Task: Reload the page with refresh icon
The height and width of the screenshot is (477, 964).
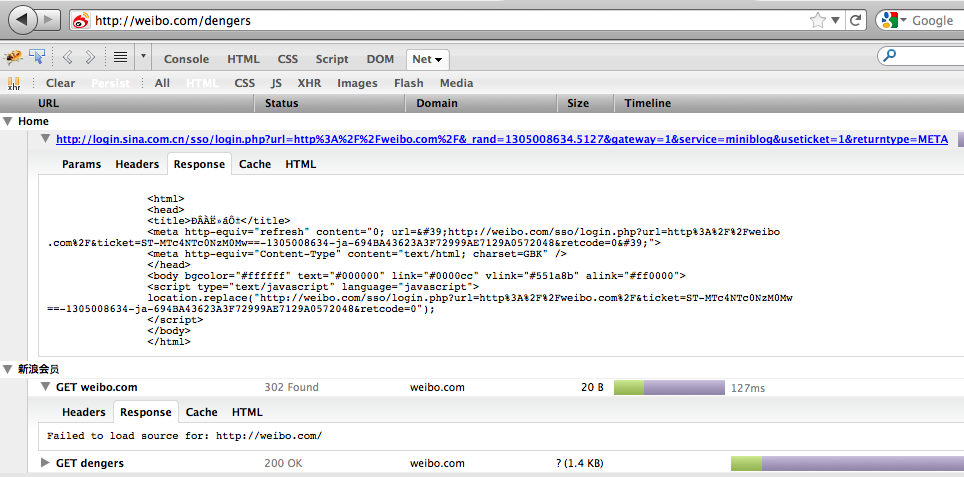Action: pyautogui.click(x=855, y=20)
